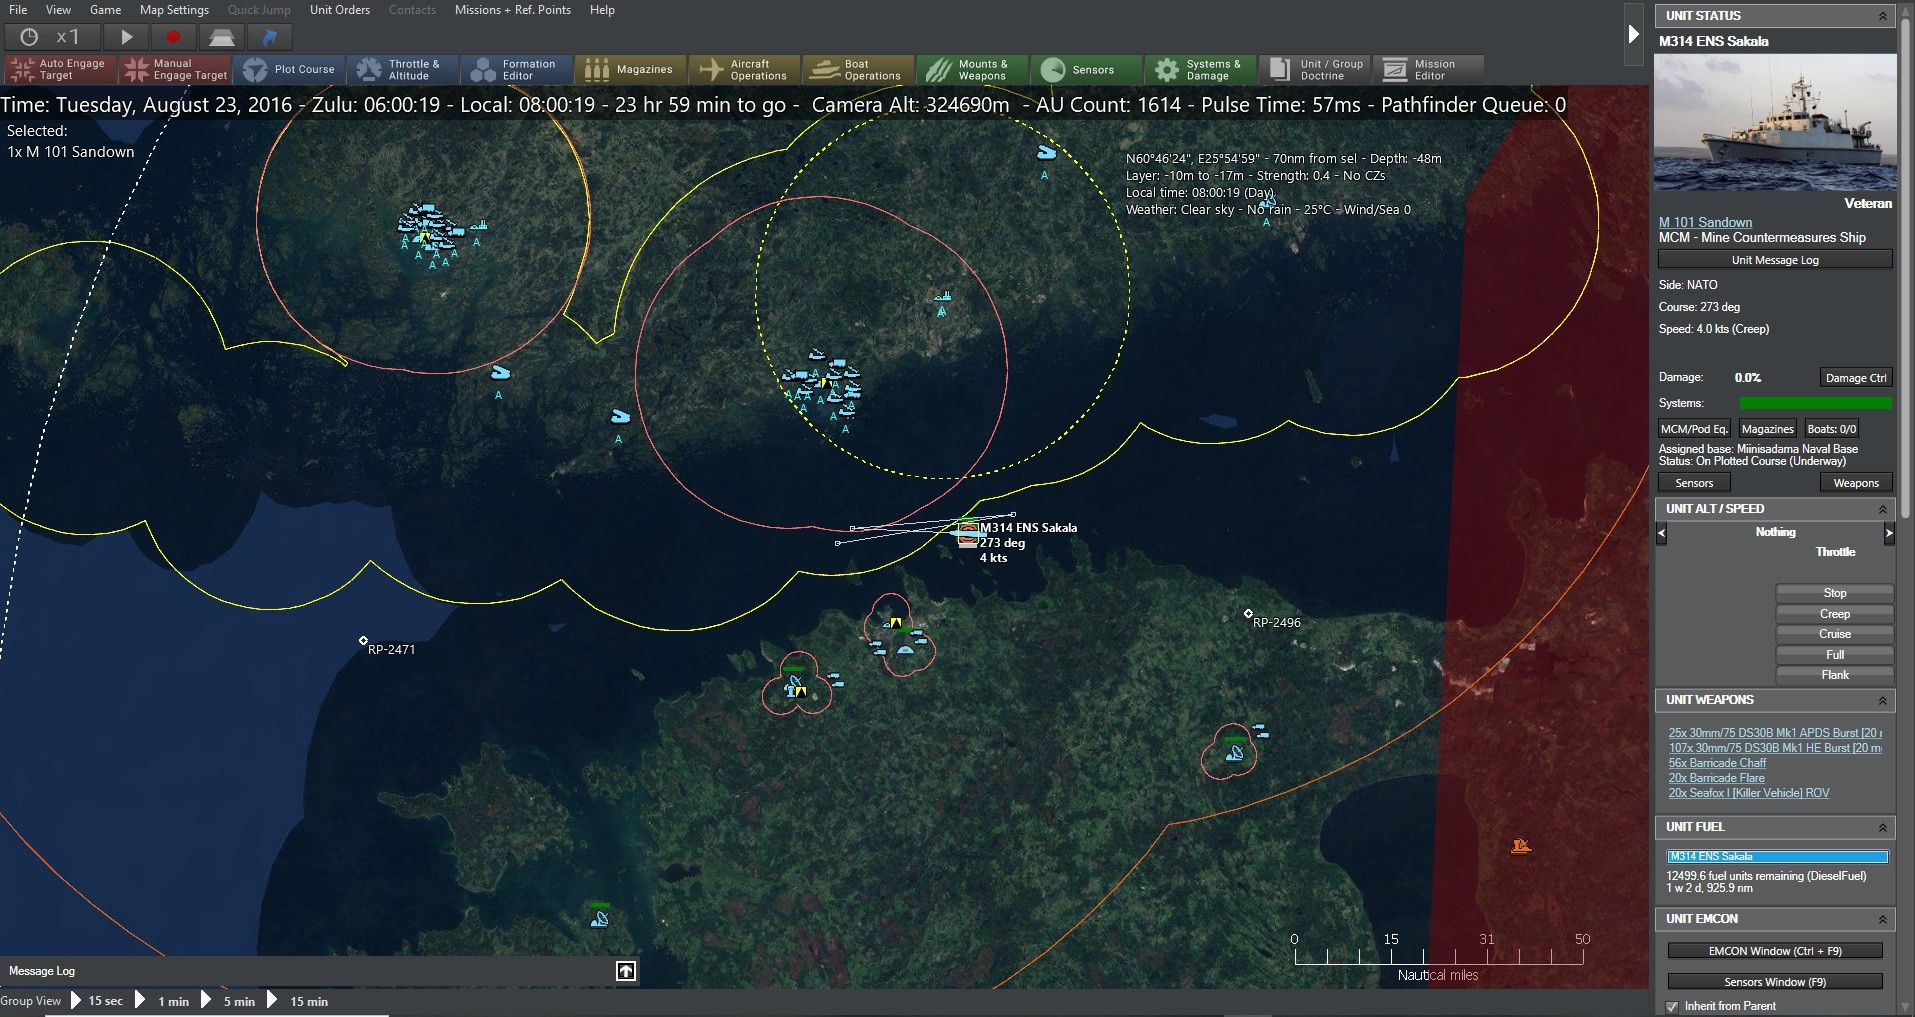Open the Unit Message Log
The width and height of the screenshot is (1915, 1017).
(1775, 259)
